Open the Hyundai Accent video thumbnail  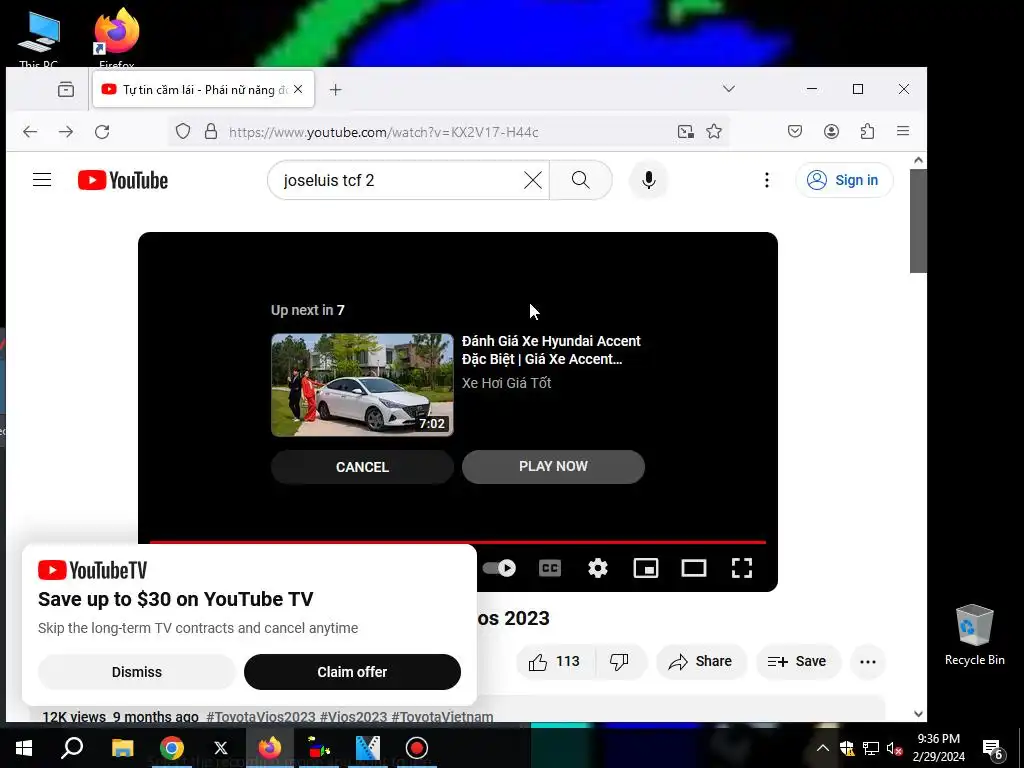[362, 385]
